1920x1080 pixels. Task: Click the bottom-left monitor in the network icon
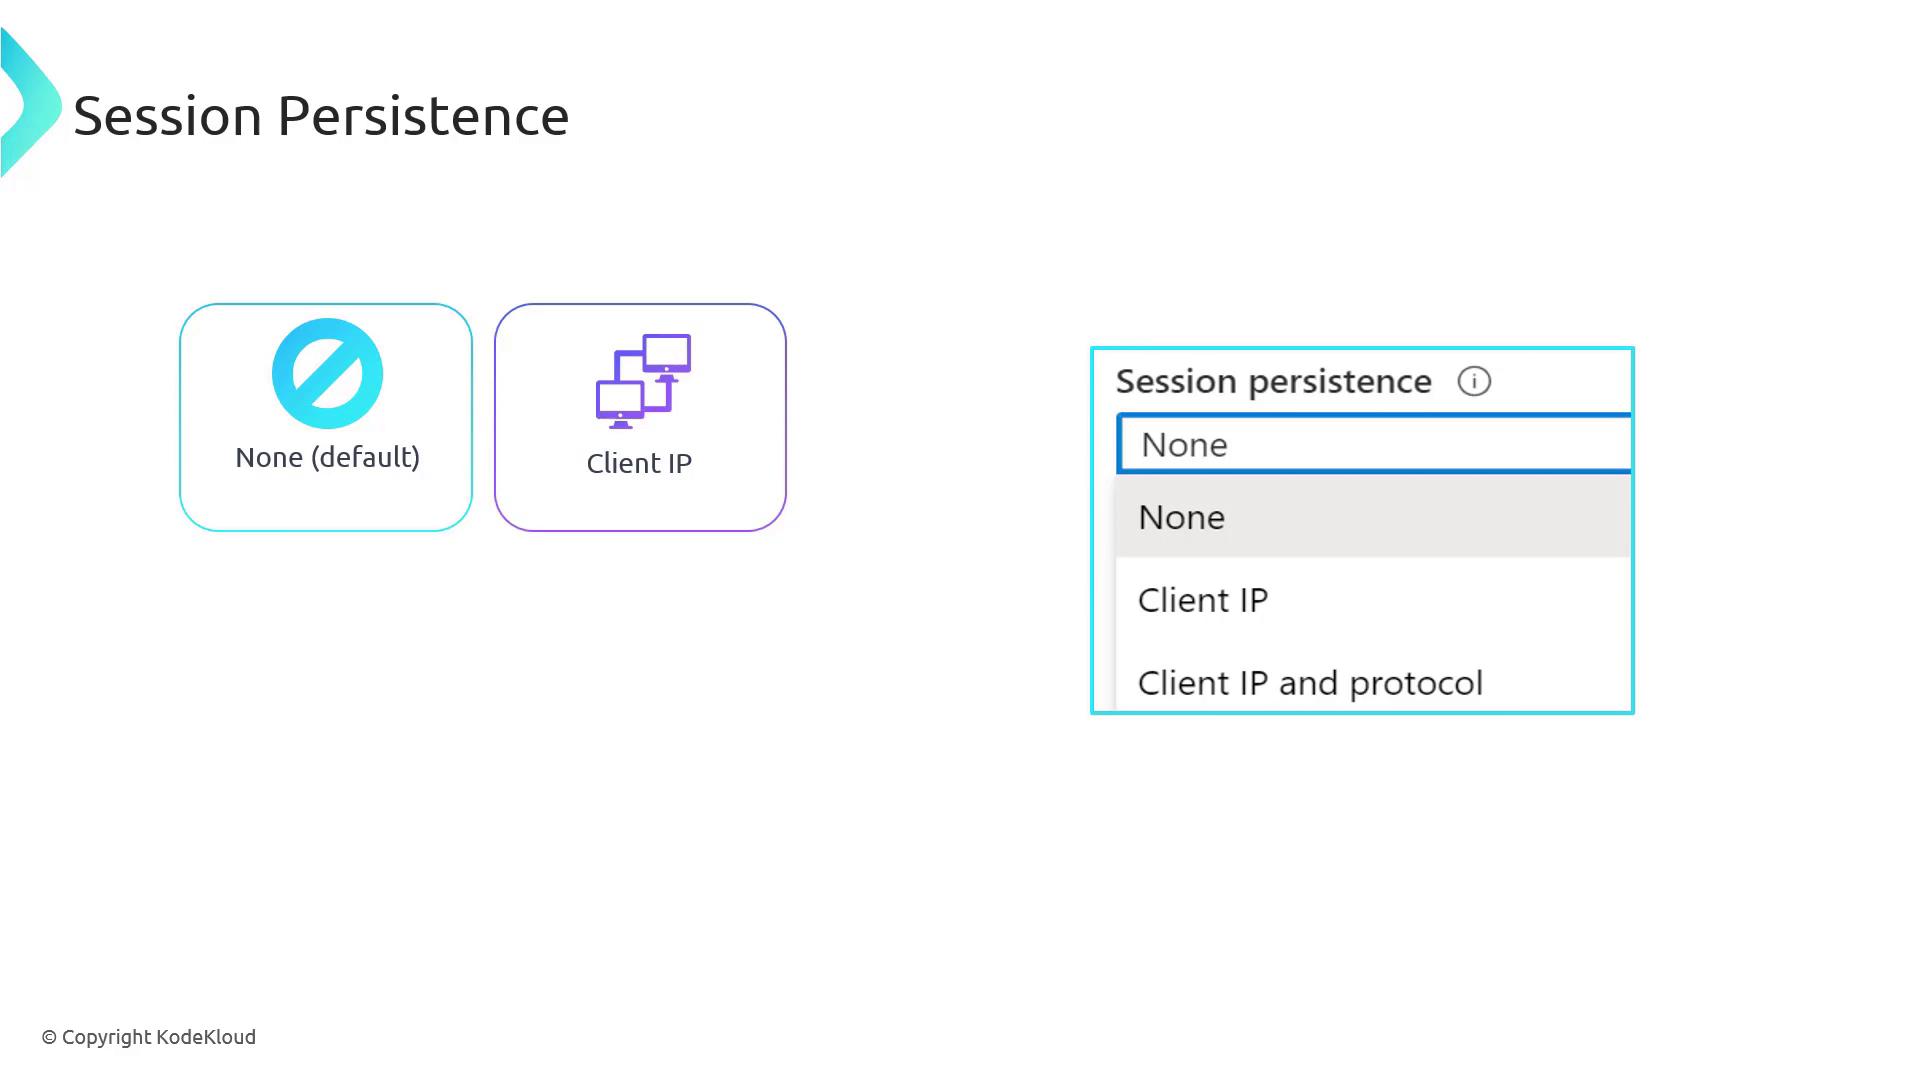[x=620, y=402]
